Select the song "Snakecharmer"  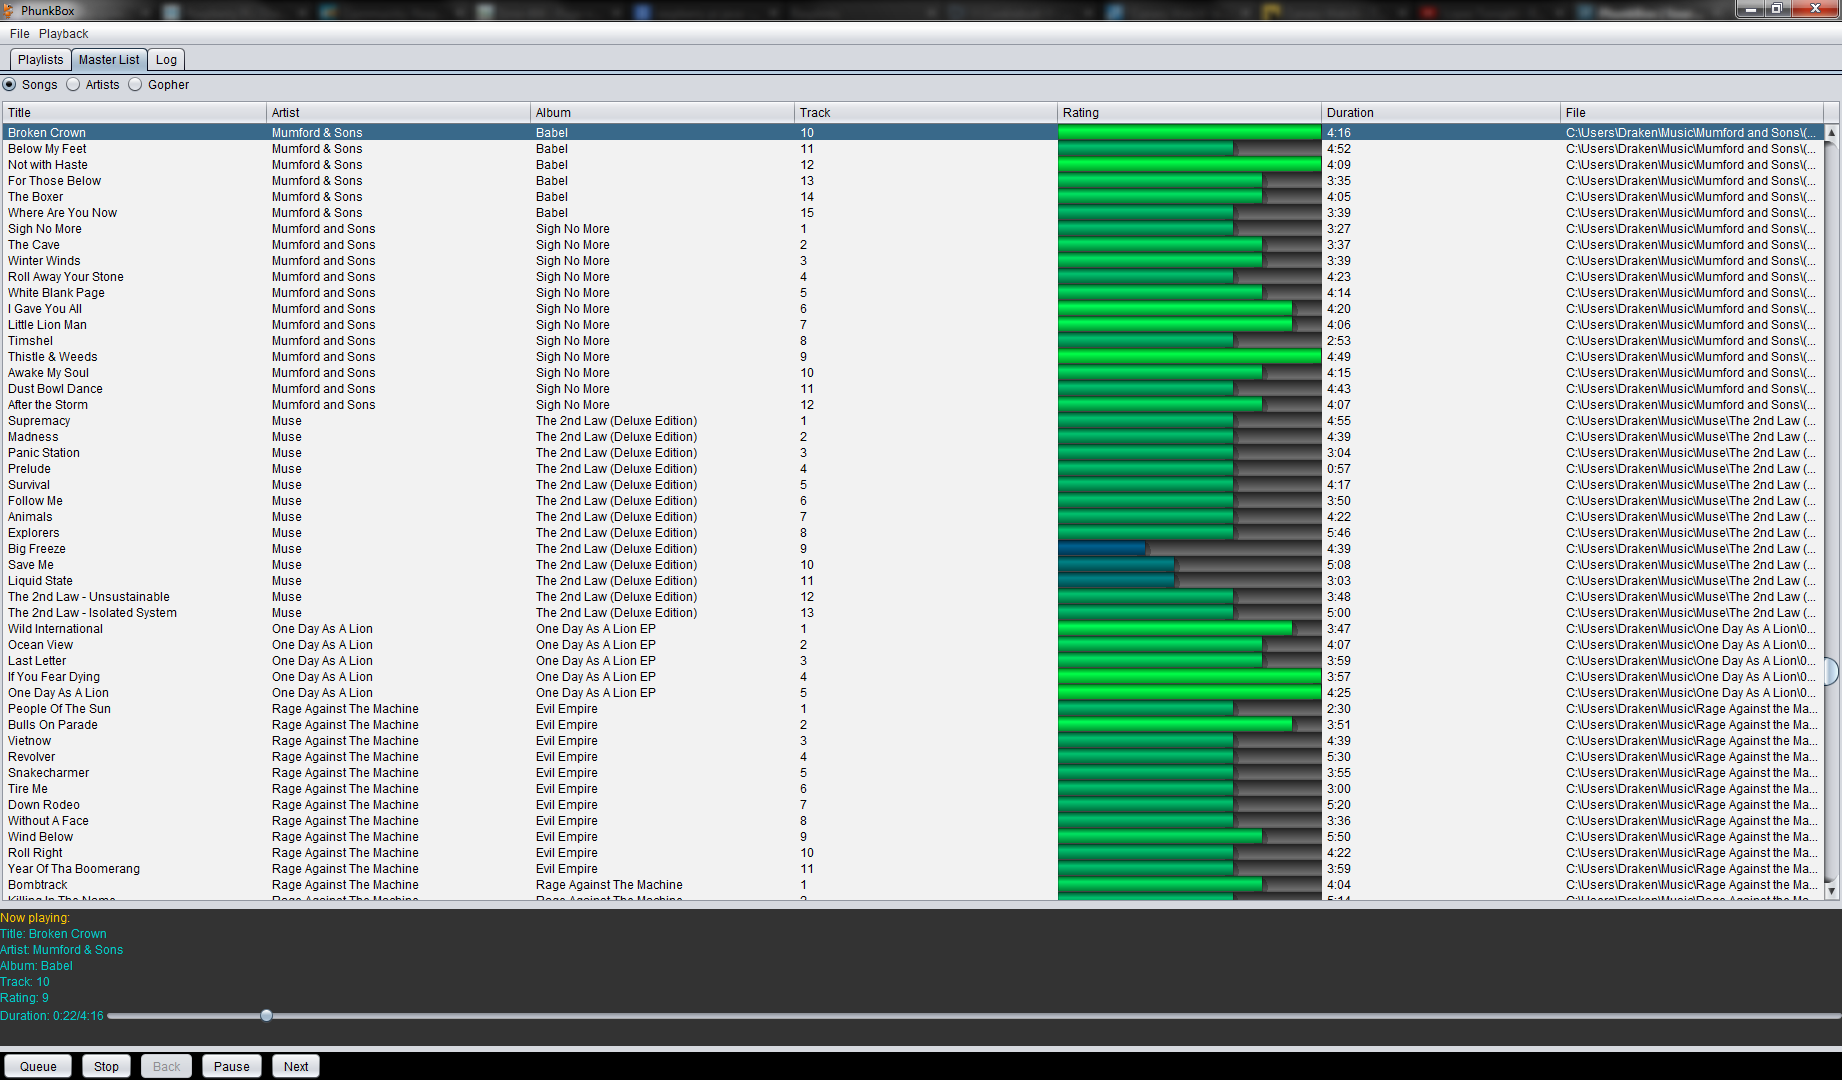[x=48, y=773]
